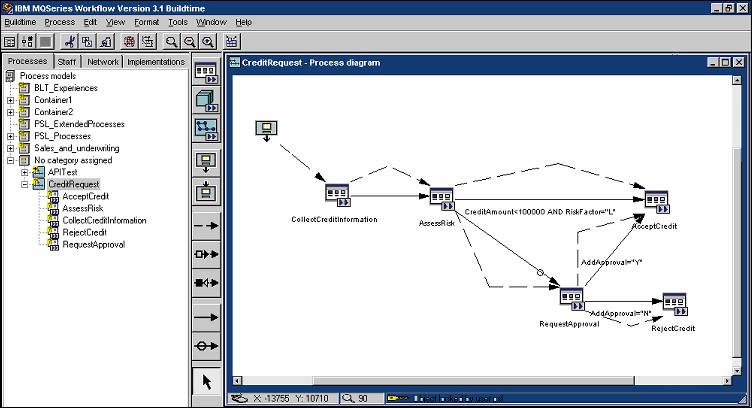Select the 3D block activity palette tool
Viewport: 752px width, 408px height.
[x=207, y=101]
